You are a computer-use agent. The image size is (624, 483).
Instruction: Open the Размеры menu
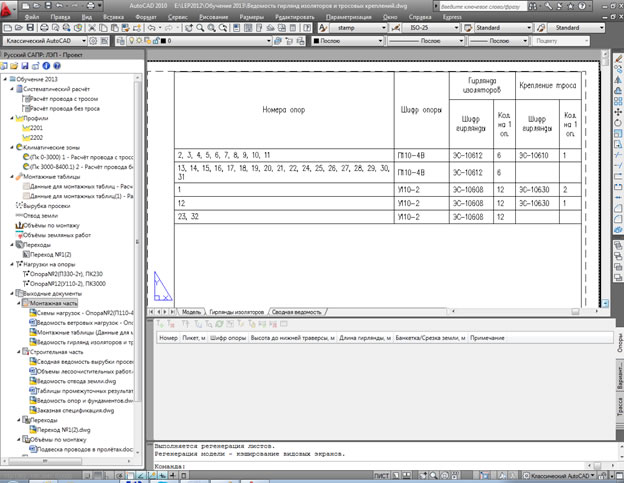pyautogui.click(x=252, y=18)
